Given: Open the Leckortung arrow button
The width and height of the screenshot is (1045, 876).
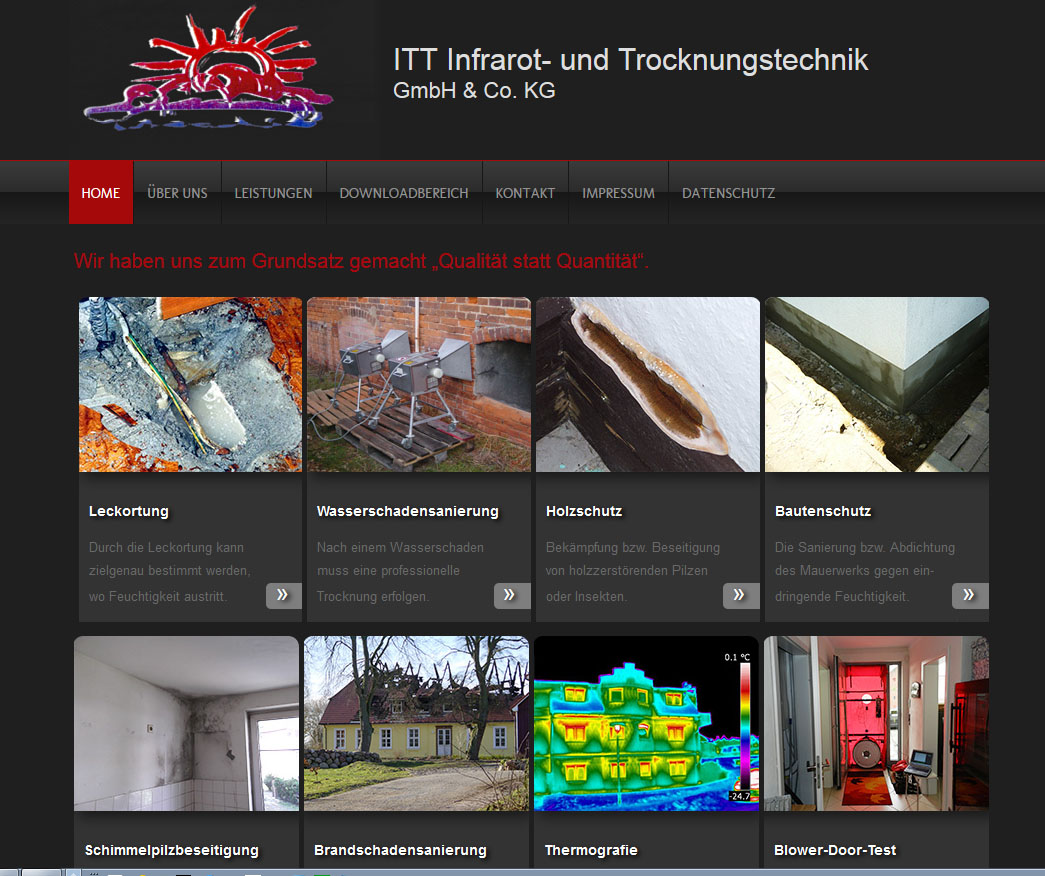Looking at the screenshot, I should pos(284,595).
